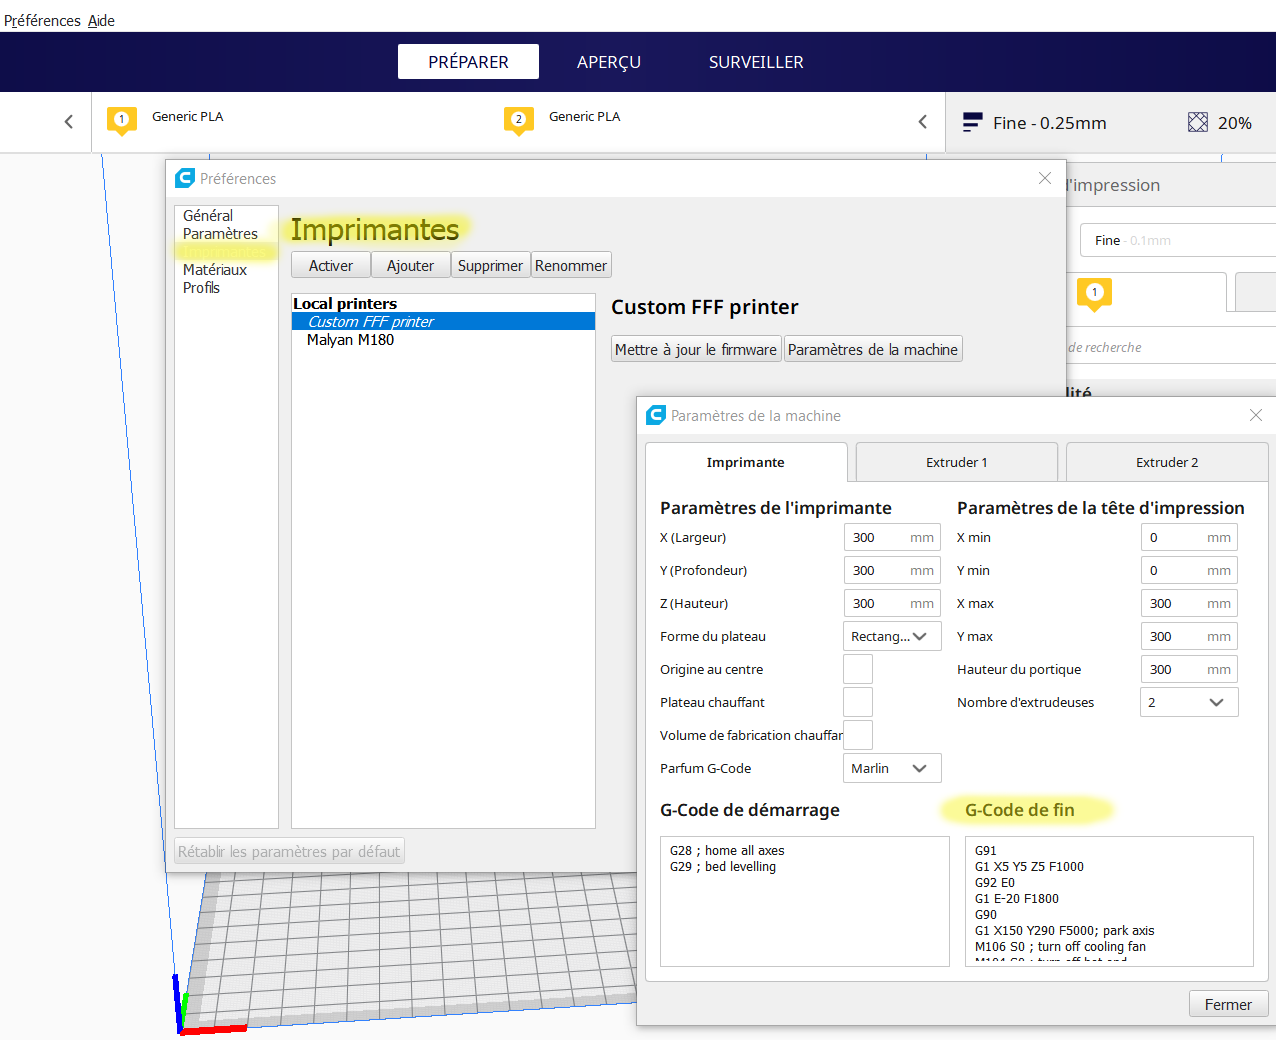Click the Y (Profondeur) input field
This screenshot has height=1040, width=1276.
tap(892, 570)
